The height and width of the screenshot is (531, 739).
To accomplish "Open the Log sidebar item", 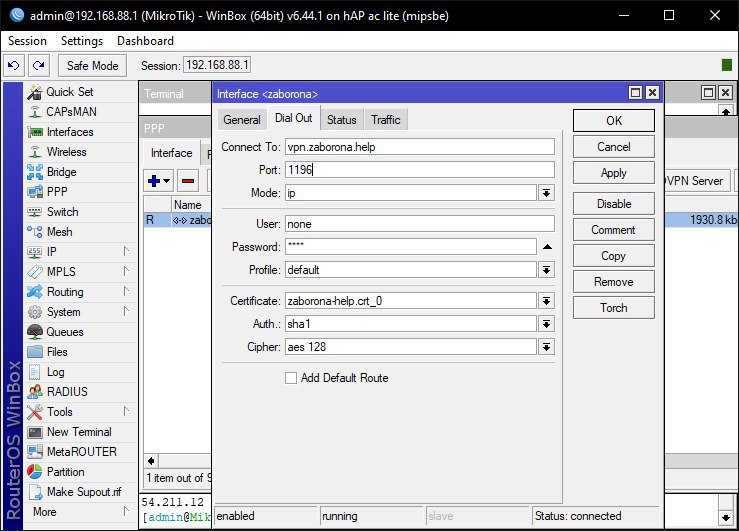I will tap(81, 372).
